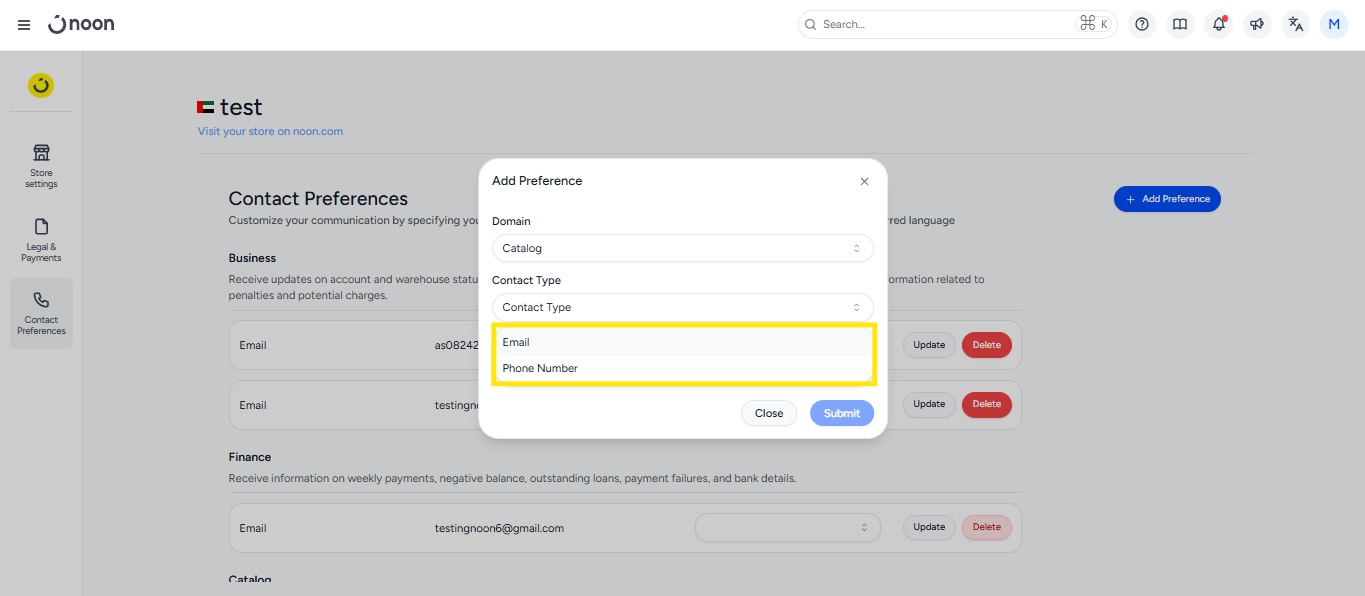Close the Add Preference dialog with X

click(864, 182)
